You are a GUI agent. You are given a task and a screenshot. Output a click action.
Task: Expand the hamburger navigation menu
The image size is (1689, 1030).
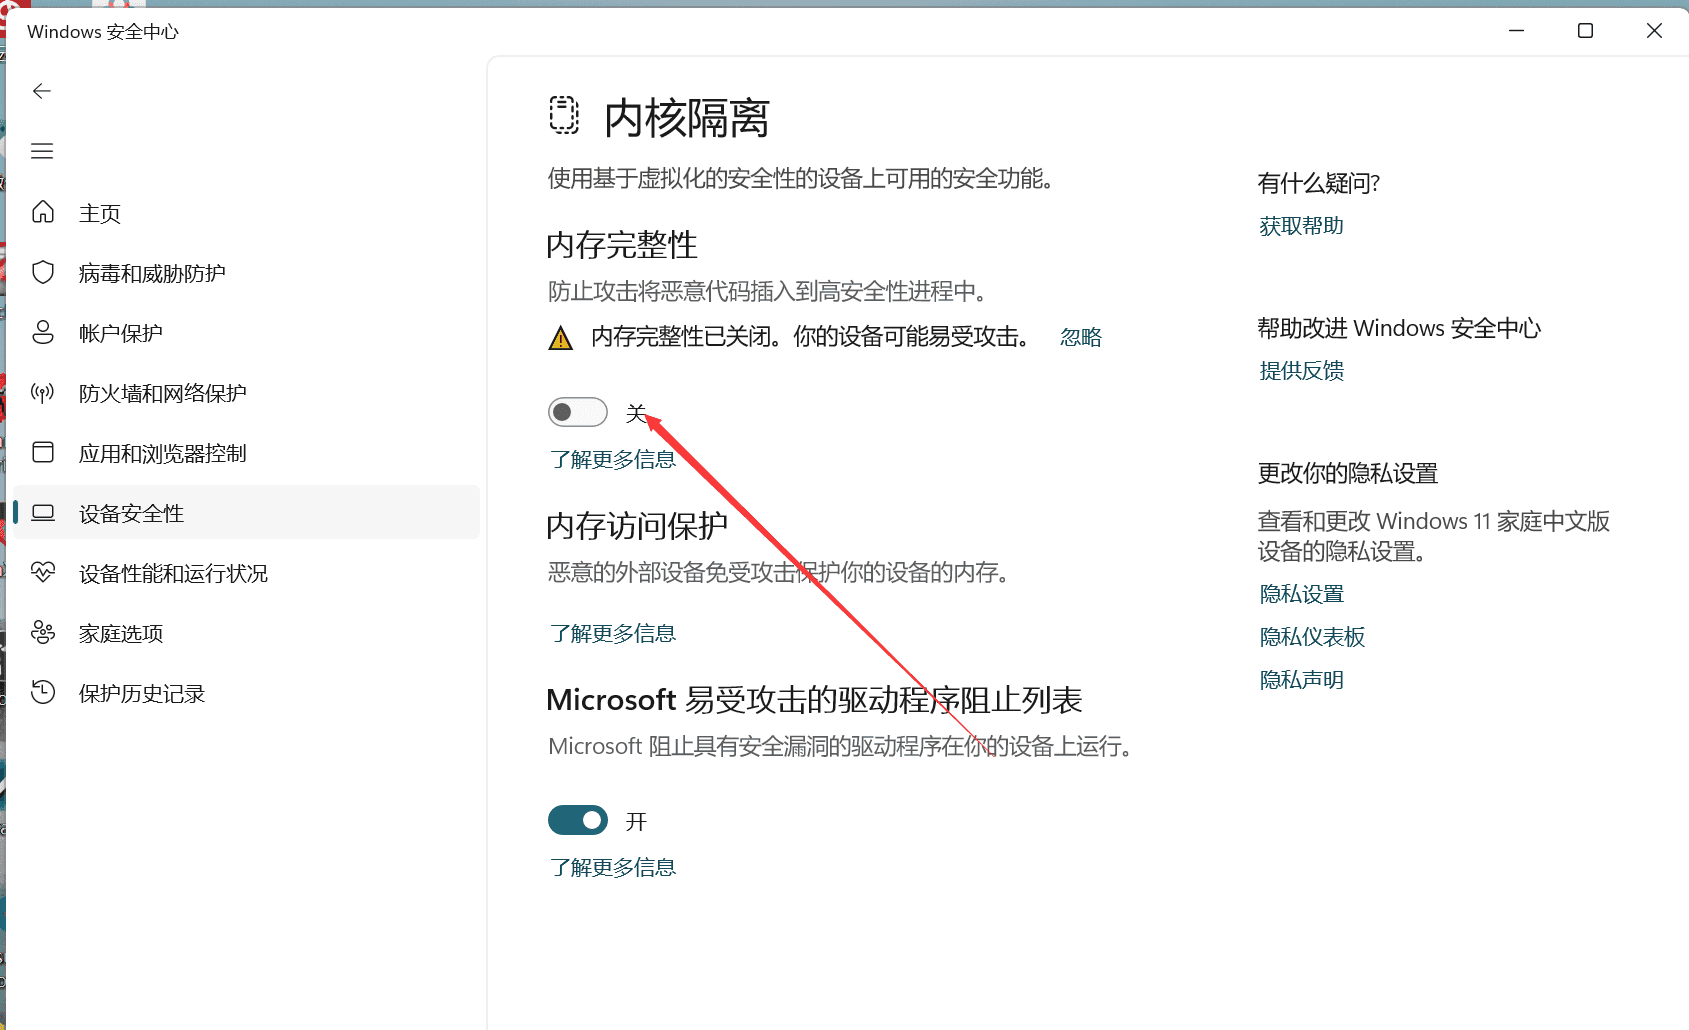[x=42, y=151]
